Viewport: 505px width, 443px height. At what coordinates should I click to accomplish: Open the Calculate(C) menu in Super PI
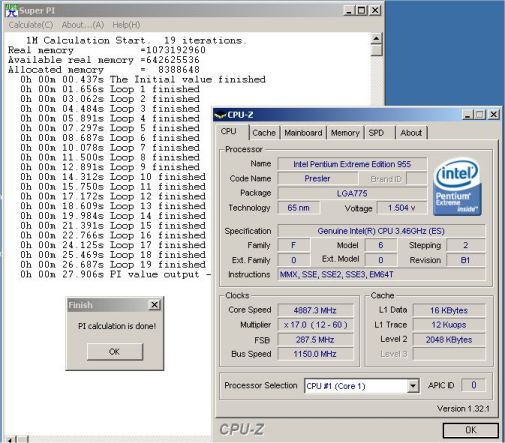click(x=31, y=25)
